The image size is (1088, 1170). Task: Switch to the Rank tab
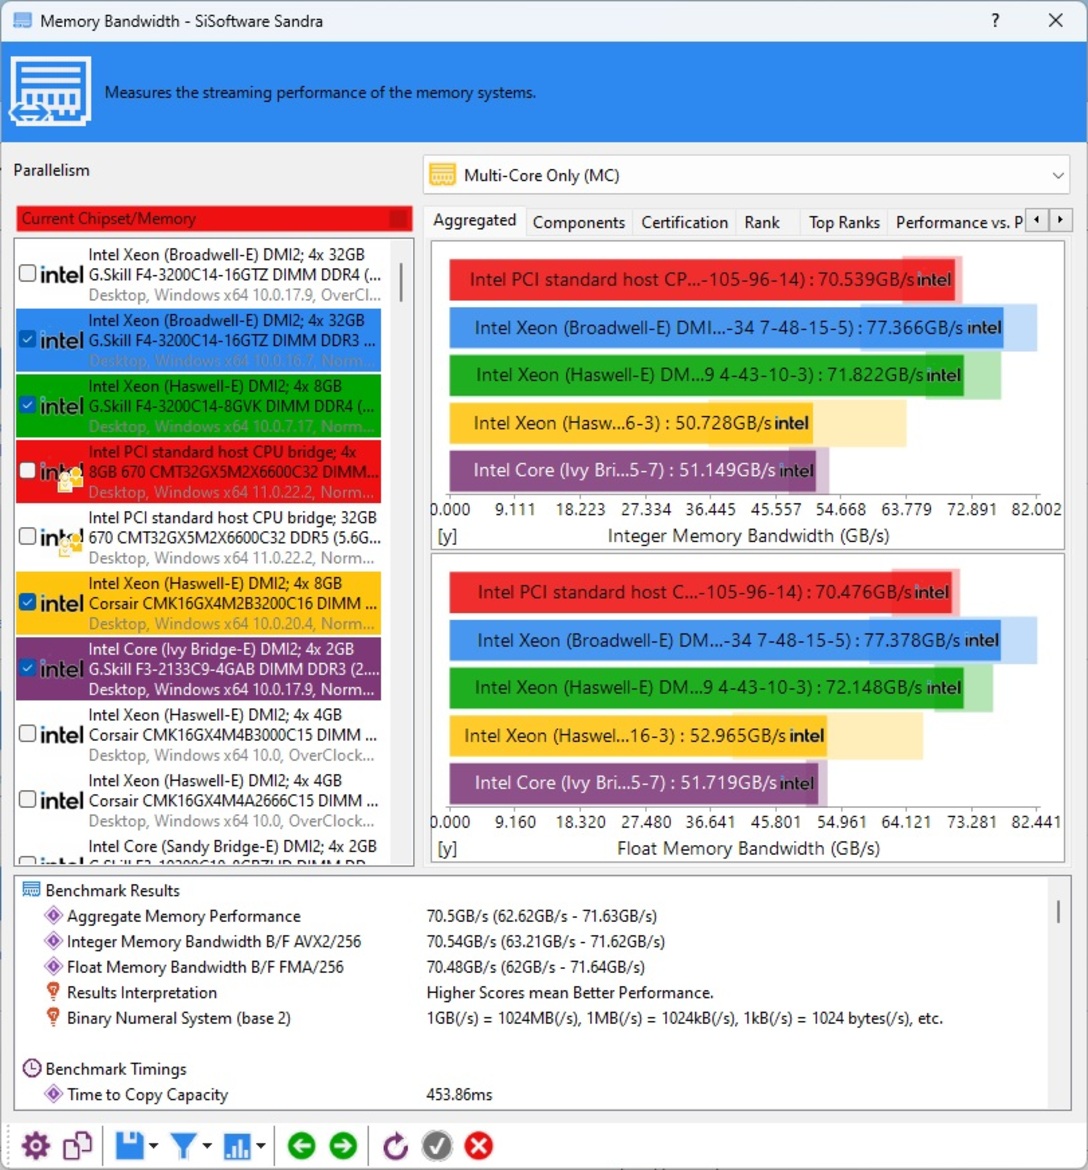coord(762,222)
